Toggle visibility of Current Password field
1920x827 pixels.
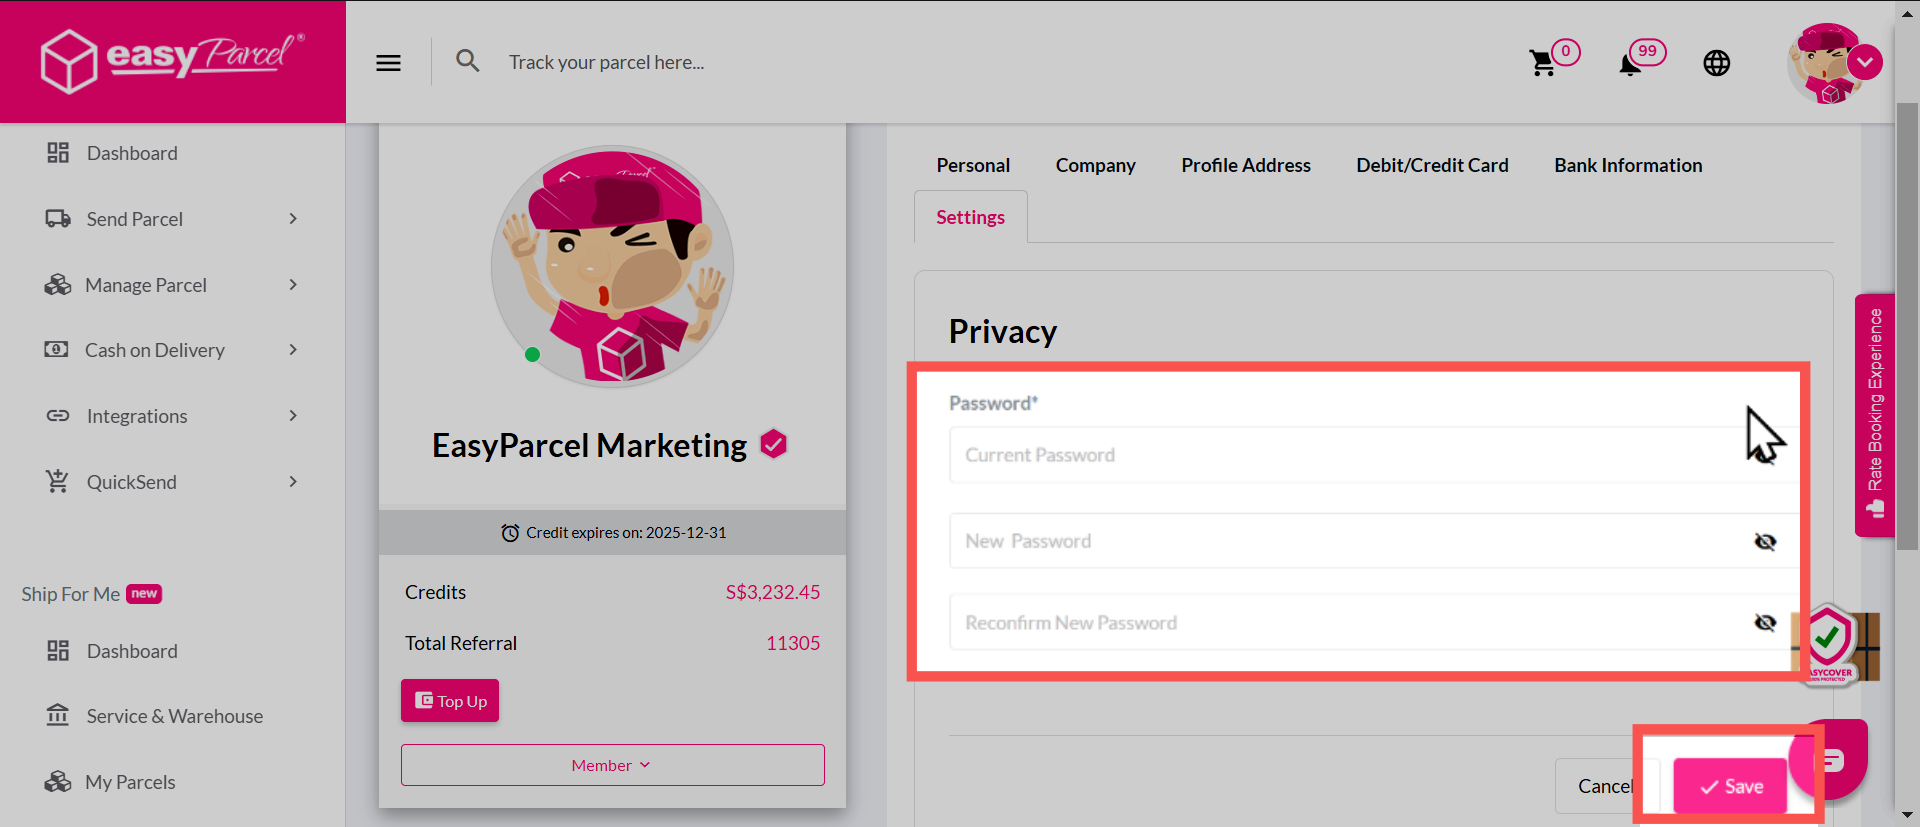click(1765, 455)
